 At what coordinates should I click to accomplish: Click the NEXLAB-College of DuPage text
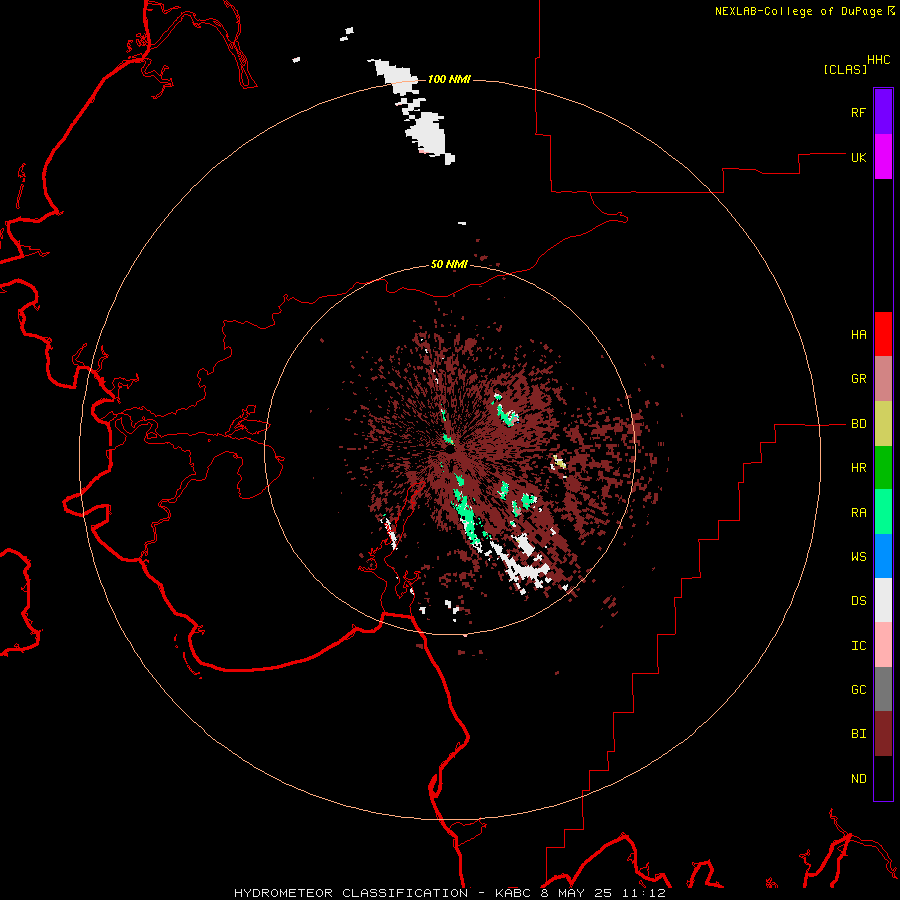point(798,11)
